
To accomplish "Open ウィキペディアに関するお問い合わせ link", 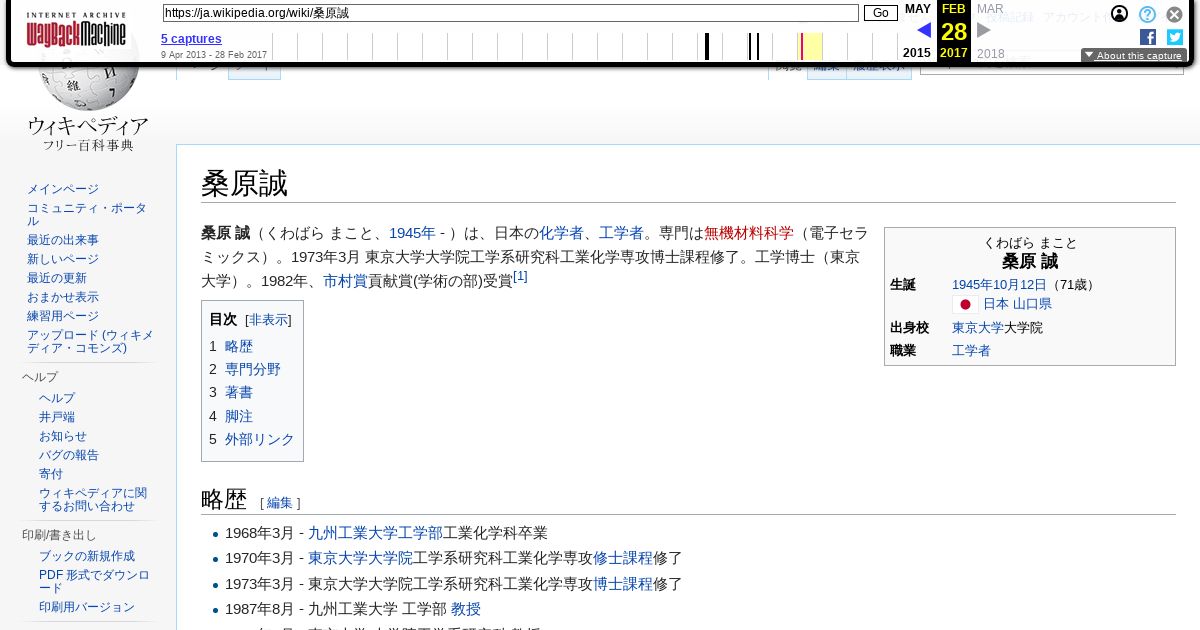I will pyautogui.click(x=93, y=500).
